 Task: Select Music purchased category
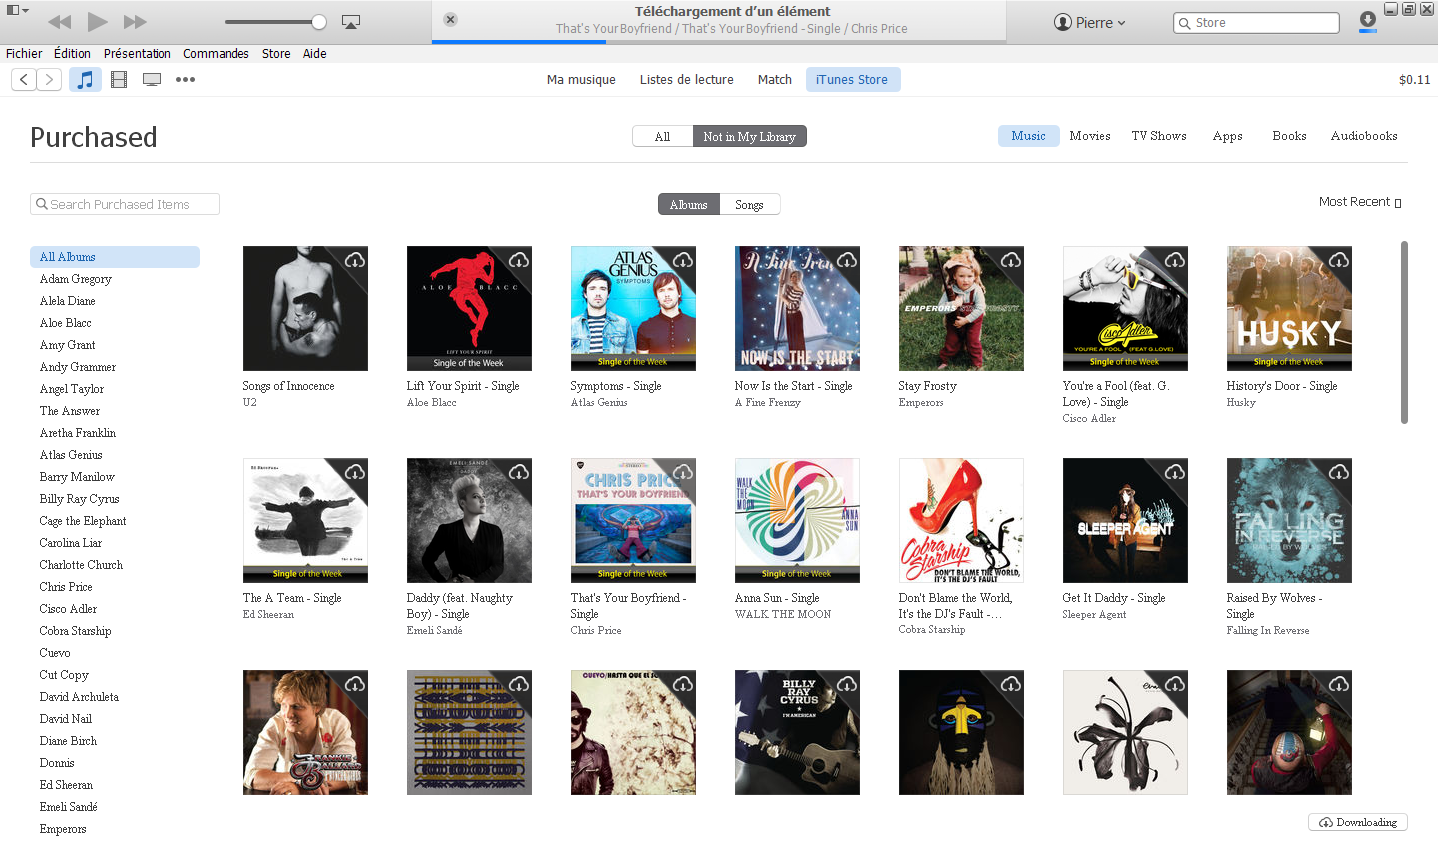tap(1028, 136)
